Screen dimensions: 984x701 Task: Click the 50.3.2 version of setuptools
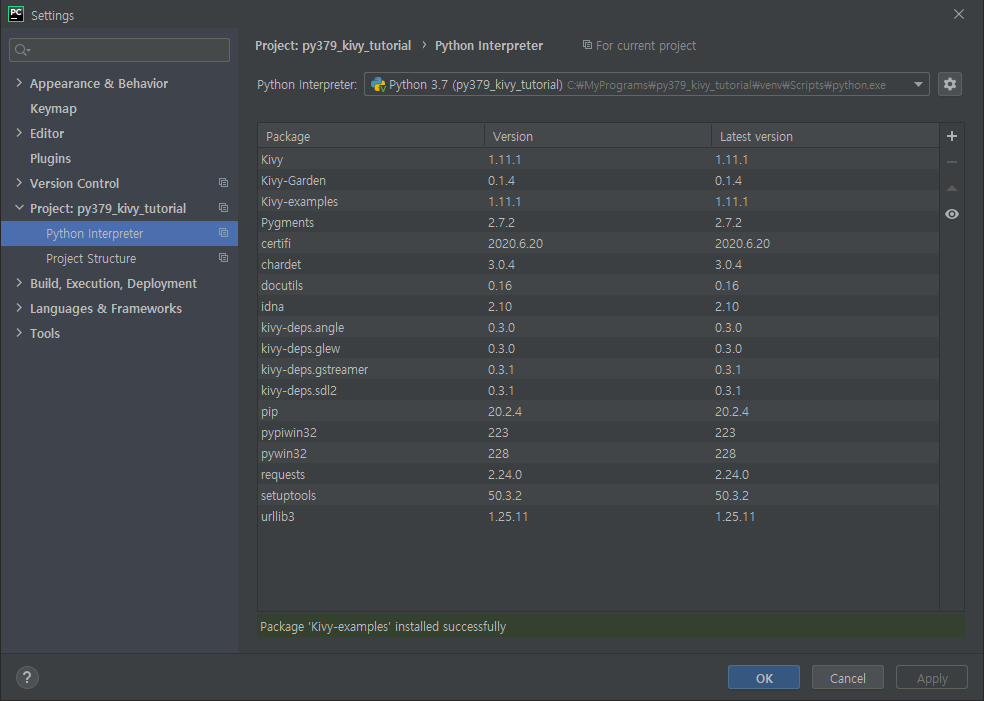[x=505, y=496]
